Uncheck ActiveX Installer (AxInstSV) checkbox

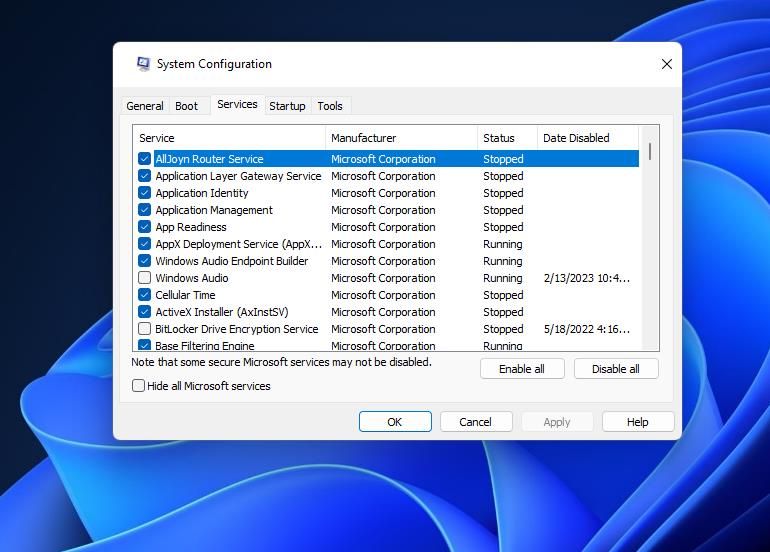pos(144,312)
